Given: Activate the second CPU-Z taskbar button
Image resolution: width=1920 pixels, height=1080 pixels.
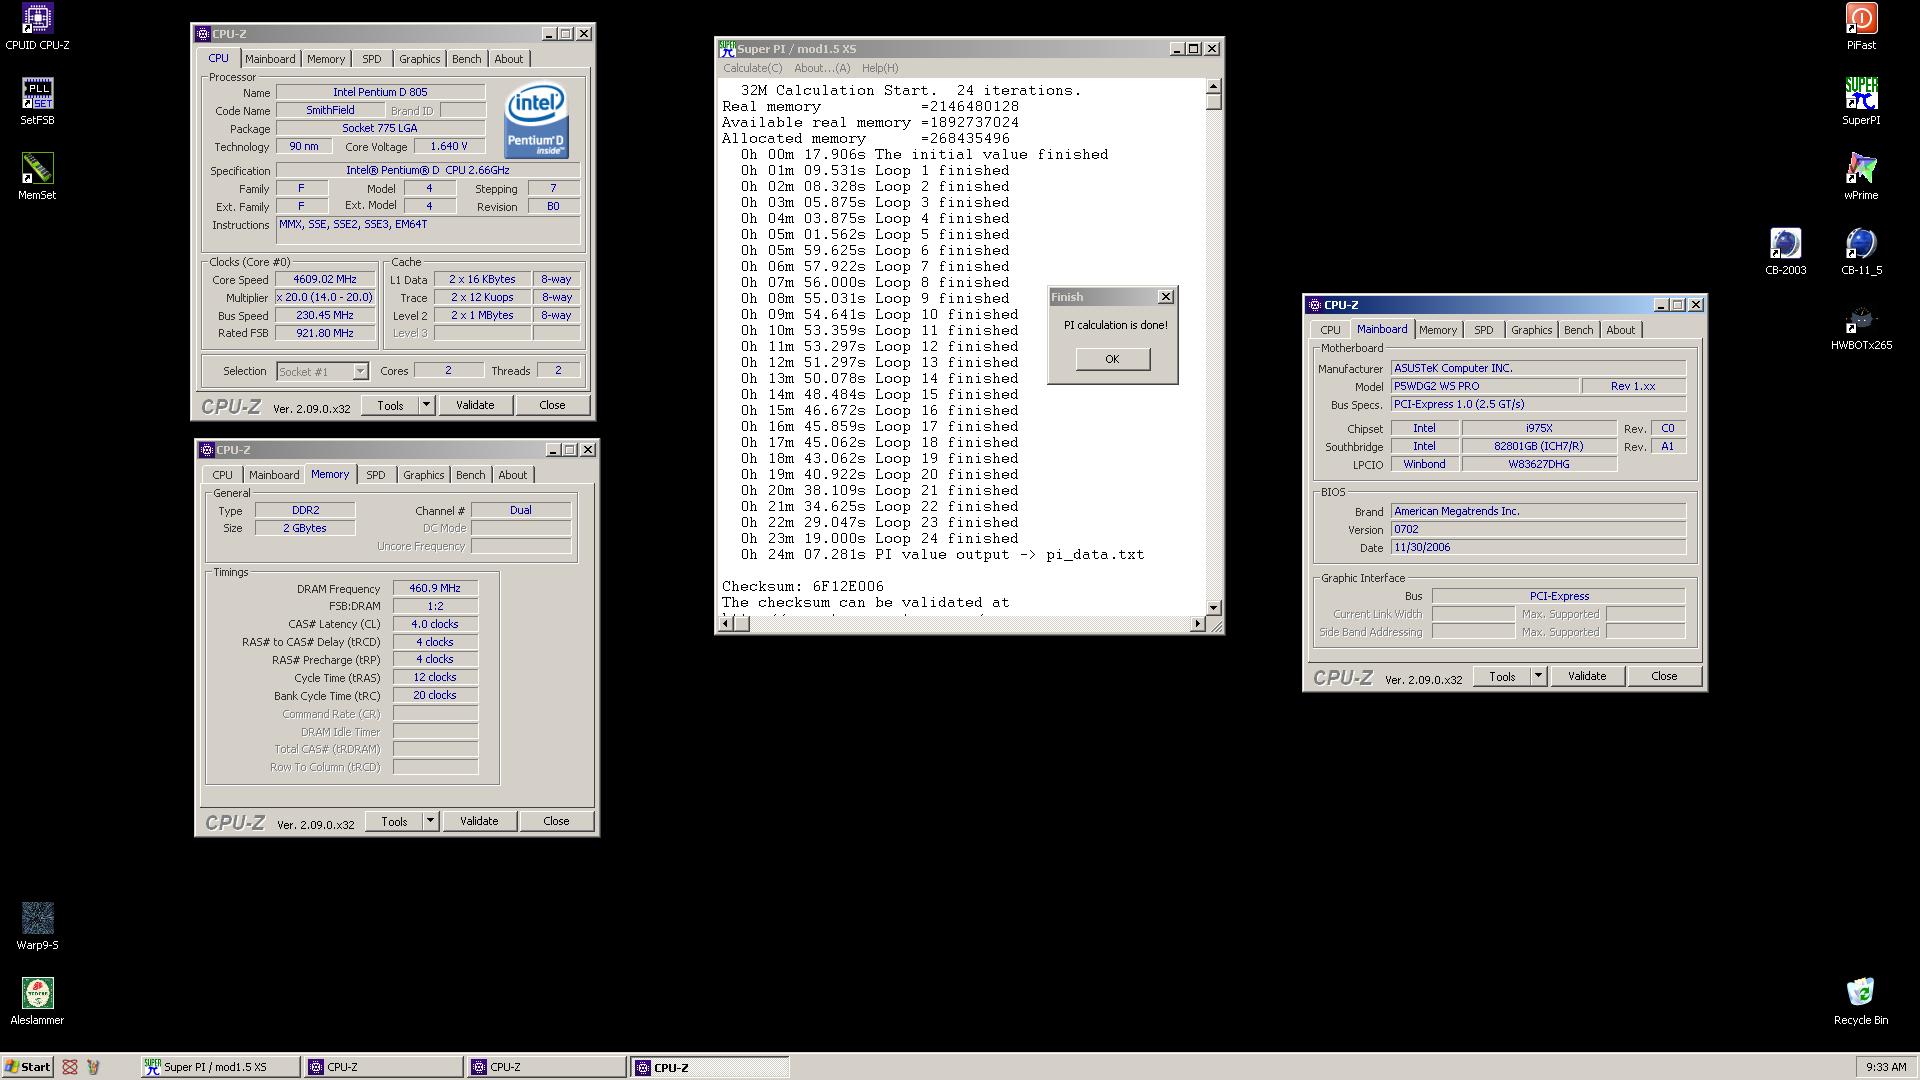Looking at the screenshot, I should (x=547, y=1067).
